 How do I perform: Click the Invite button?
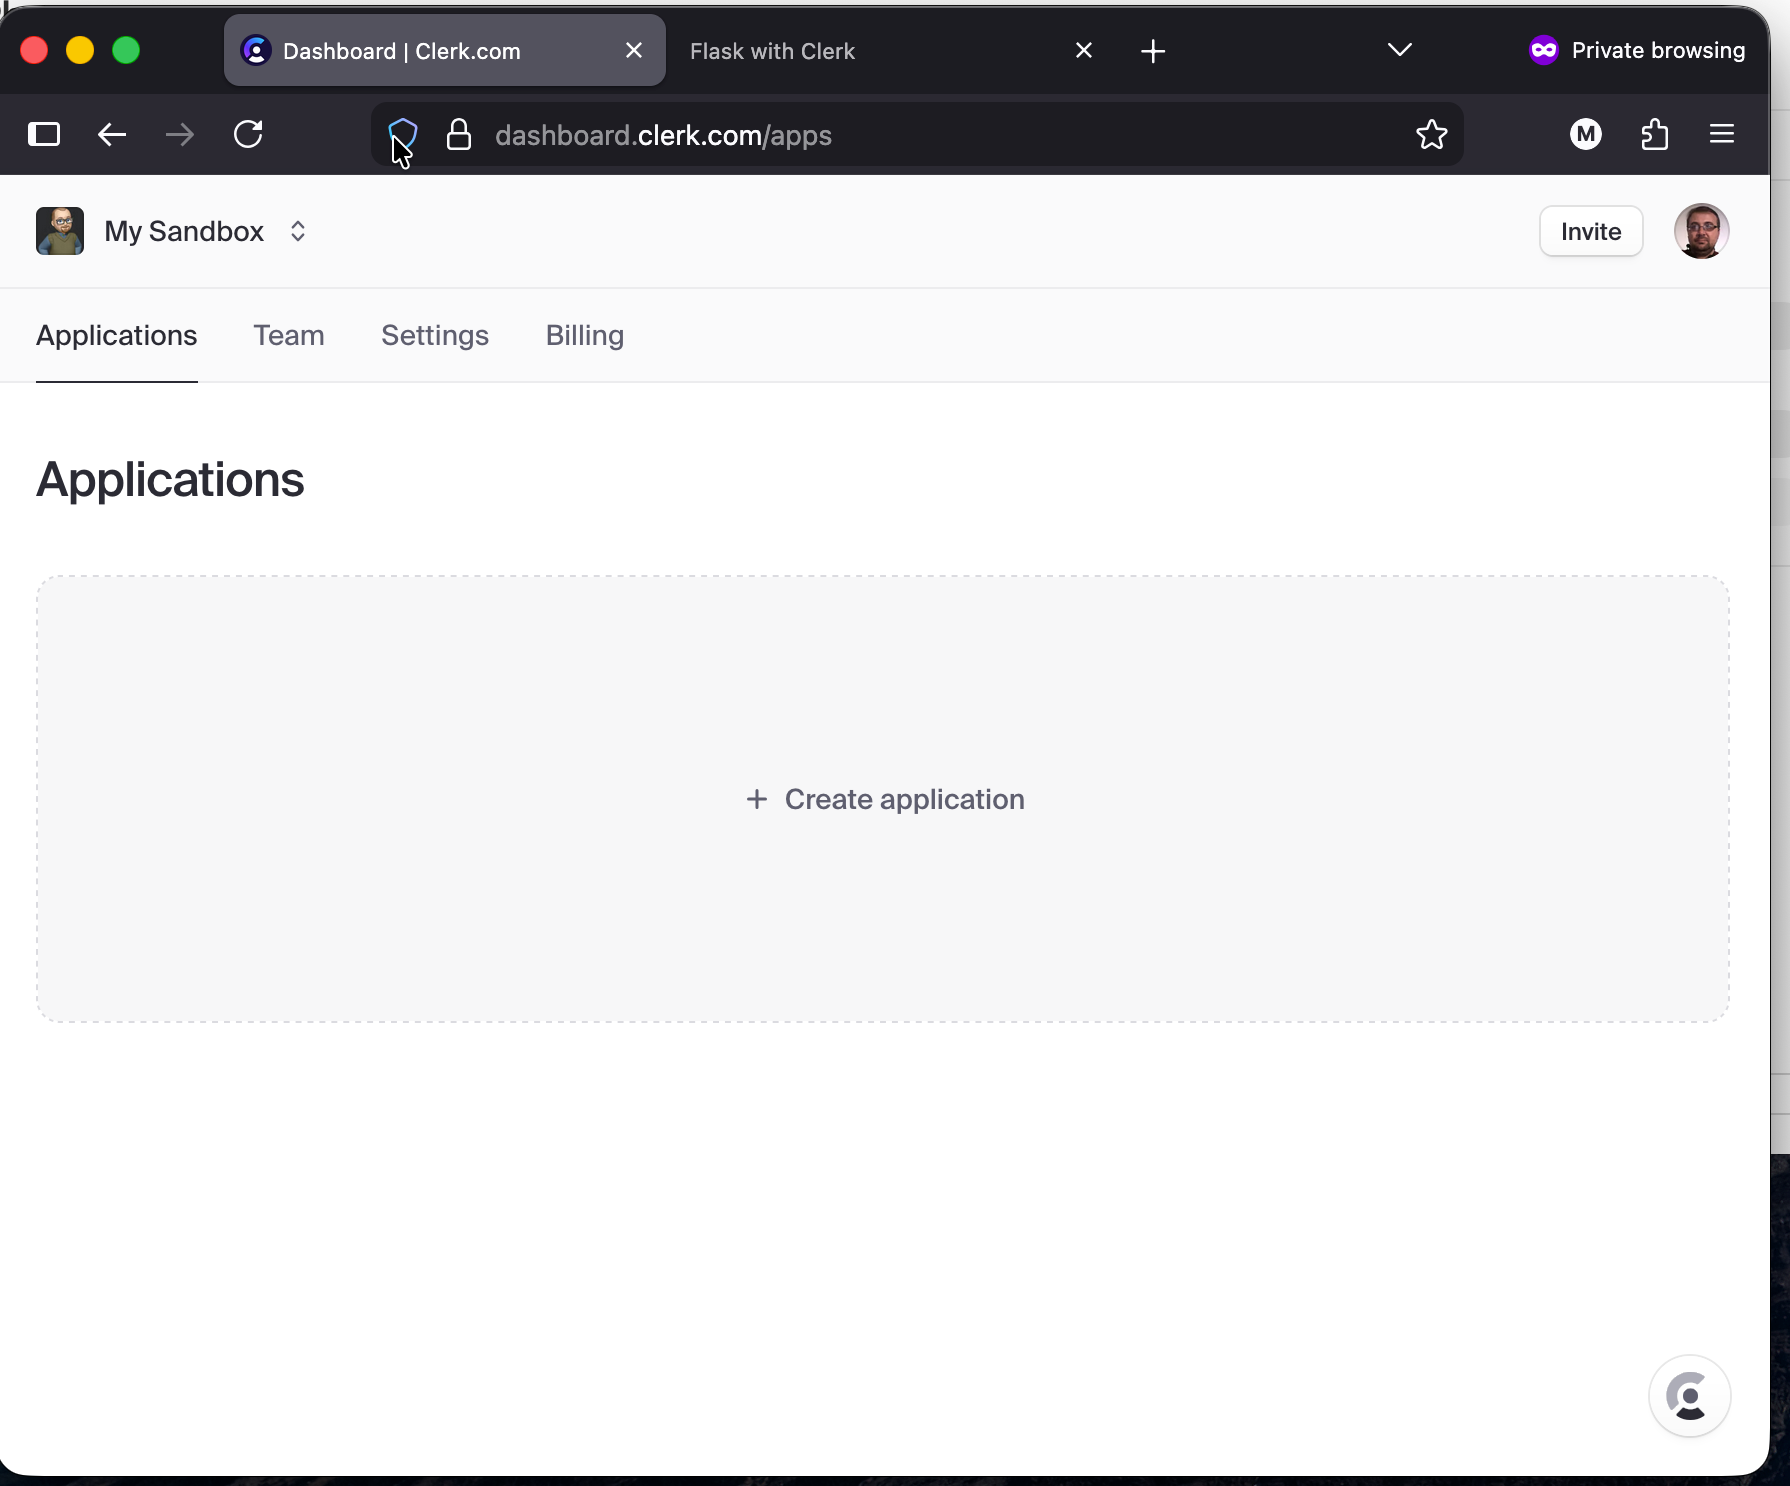[1590, 231]
